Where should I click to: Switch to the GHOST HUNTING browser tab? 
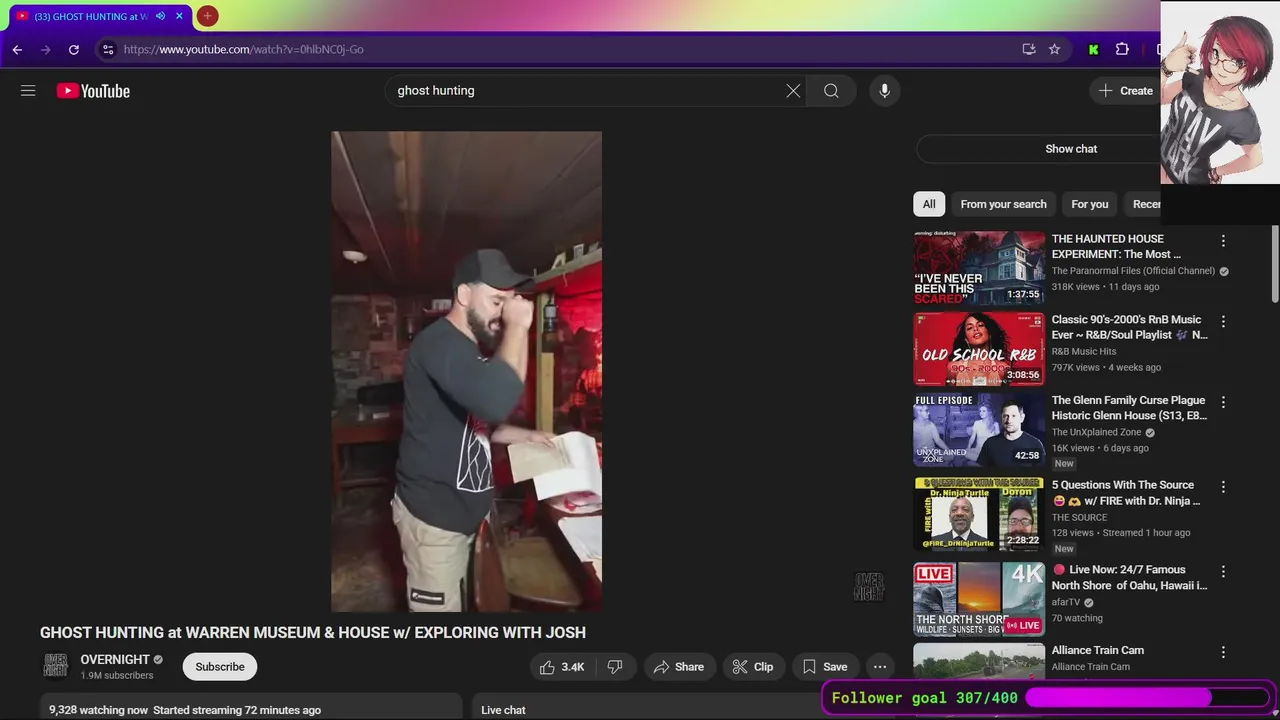tap(90, 16)
